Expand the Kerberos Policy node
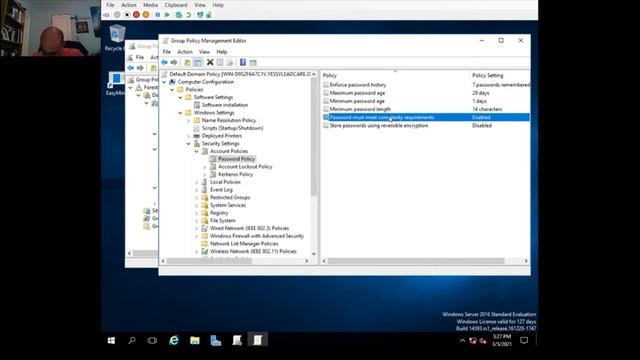640x360 pixels. coord(204,175)
